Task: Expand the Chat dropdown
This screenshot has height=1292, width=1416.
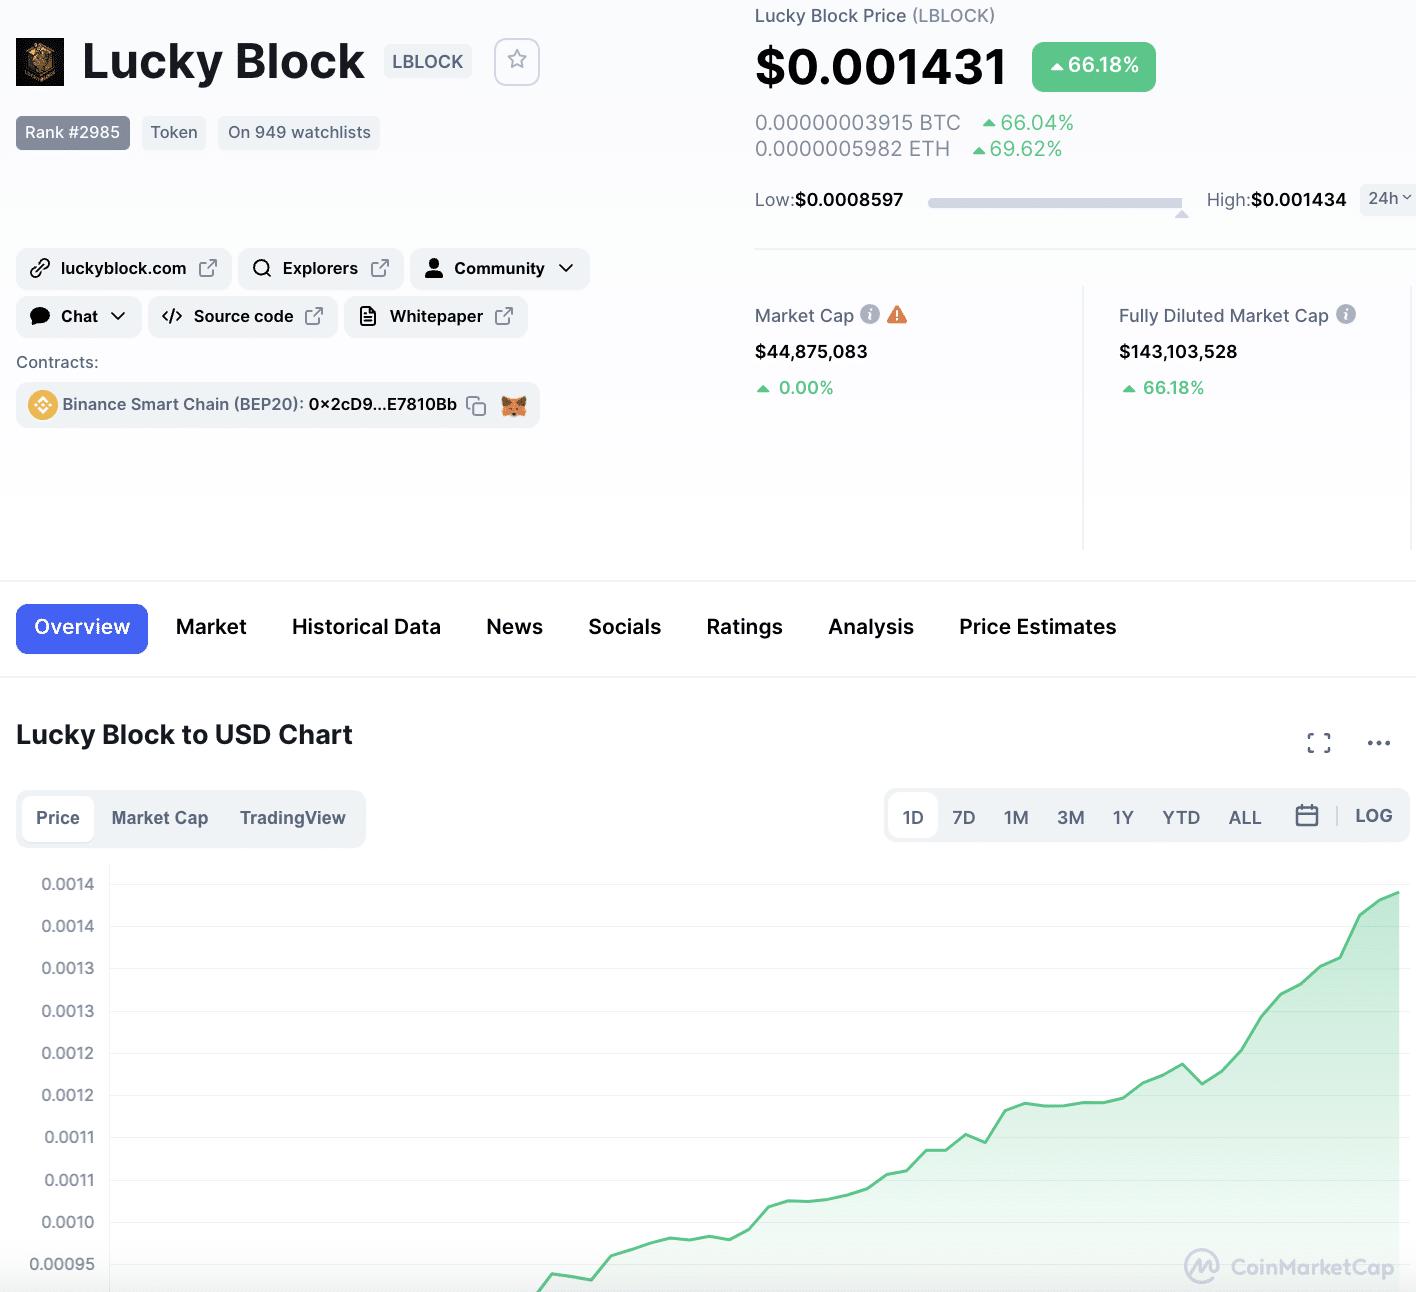Action: [x=118, y=316]
